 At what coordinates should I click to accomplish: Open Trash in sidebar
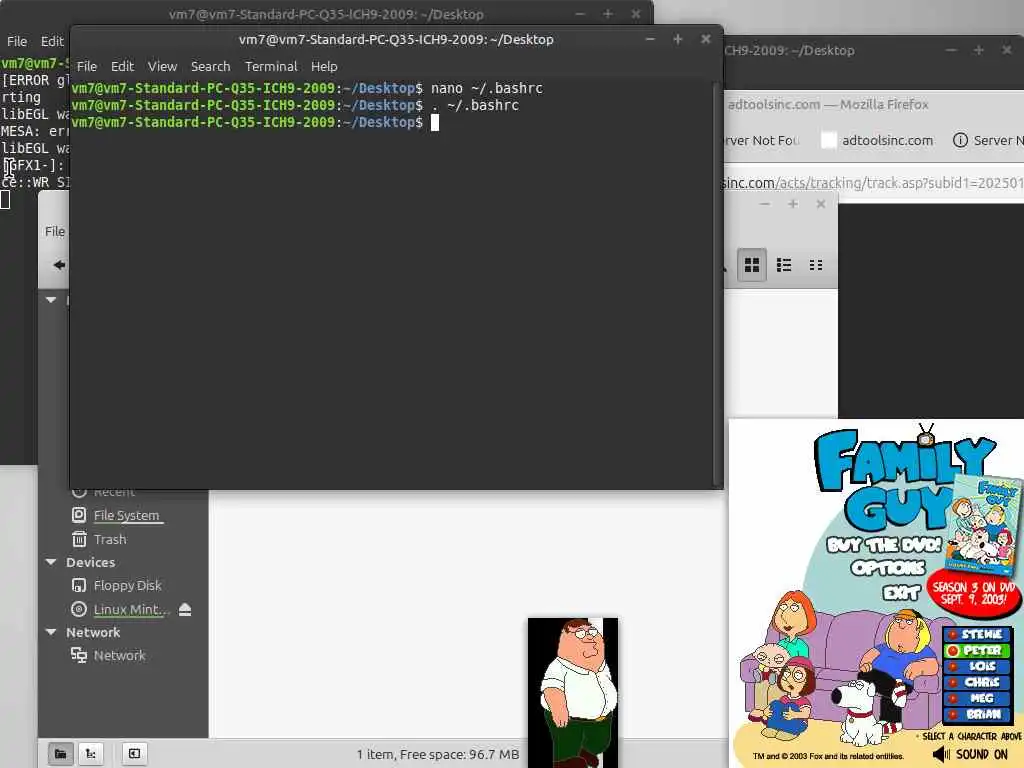point(110,539)
